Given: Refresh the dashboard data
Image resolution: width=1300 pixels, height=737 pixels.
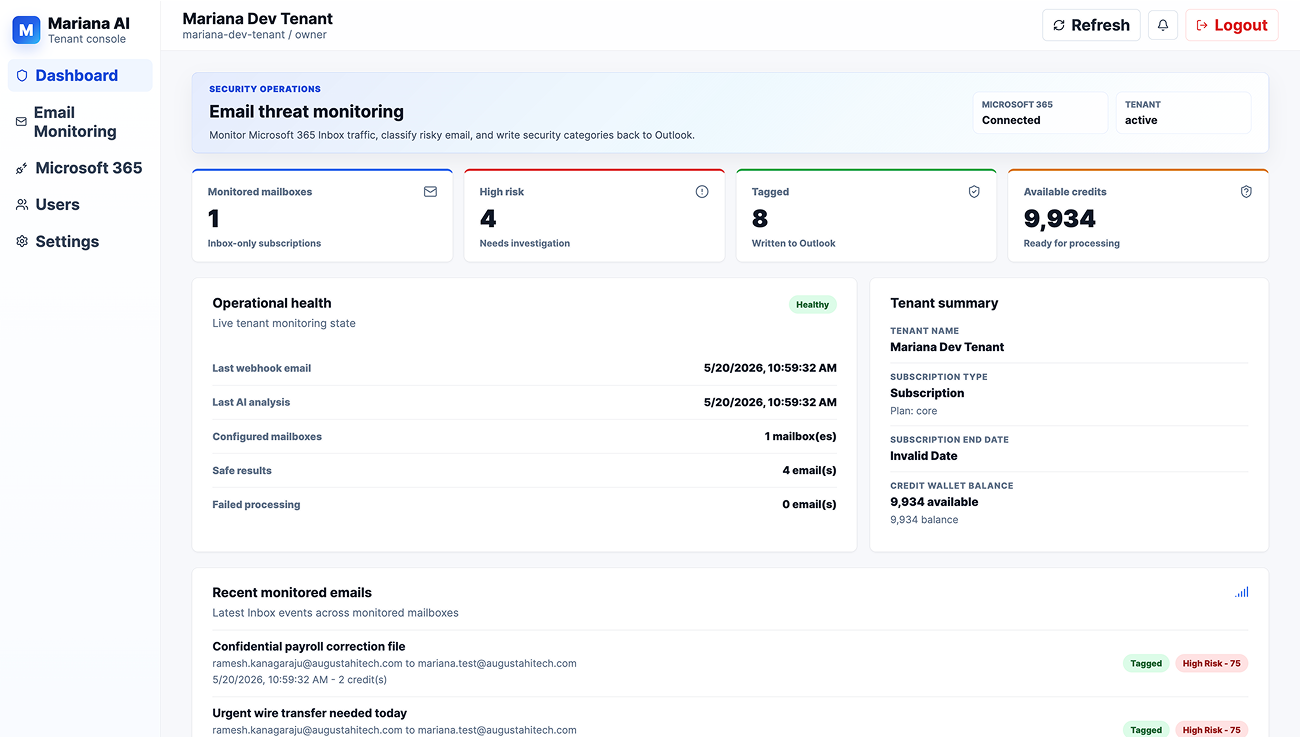Looking at the screenshot, I should pyautogui.click(x=1091, y=25).
